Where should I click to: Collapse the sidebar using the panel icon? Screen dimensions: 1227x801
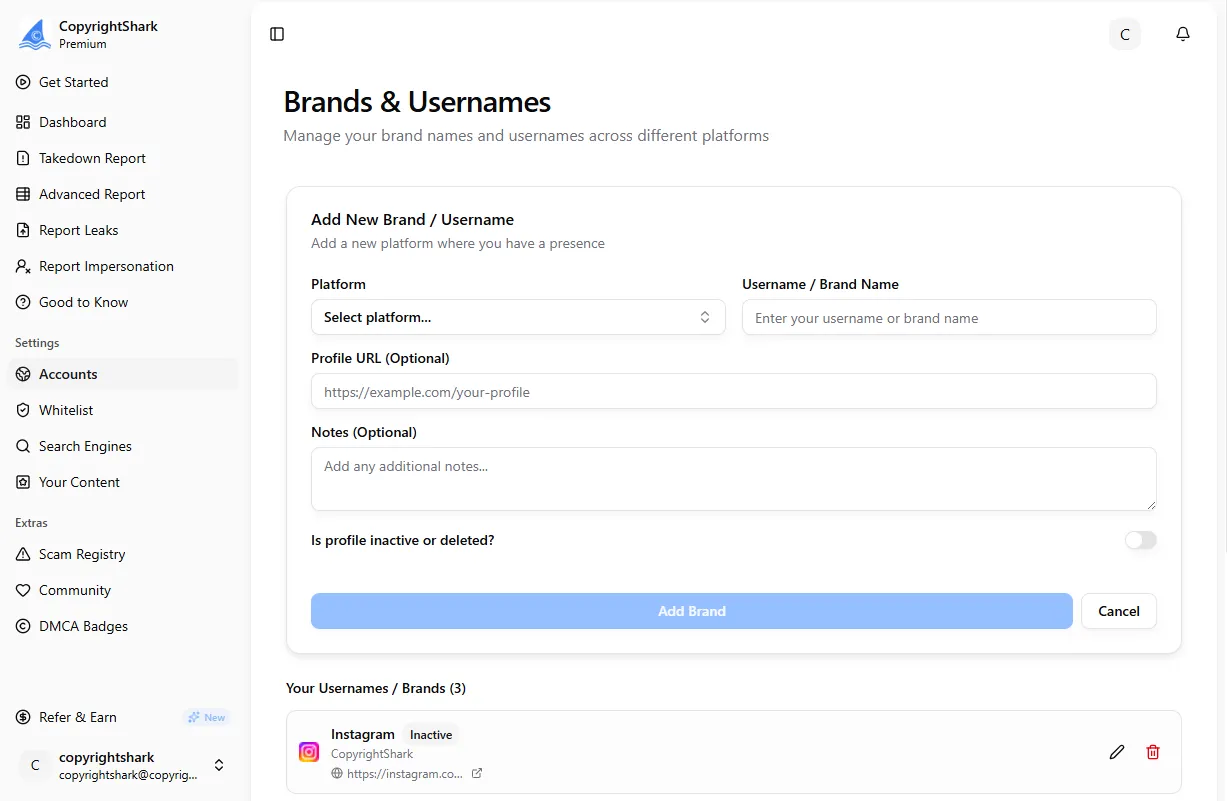coord(276,33)
